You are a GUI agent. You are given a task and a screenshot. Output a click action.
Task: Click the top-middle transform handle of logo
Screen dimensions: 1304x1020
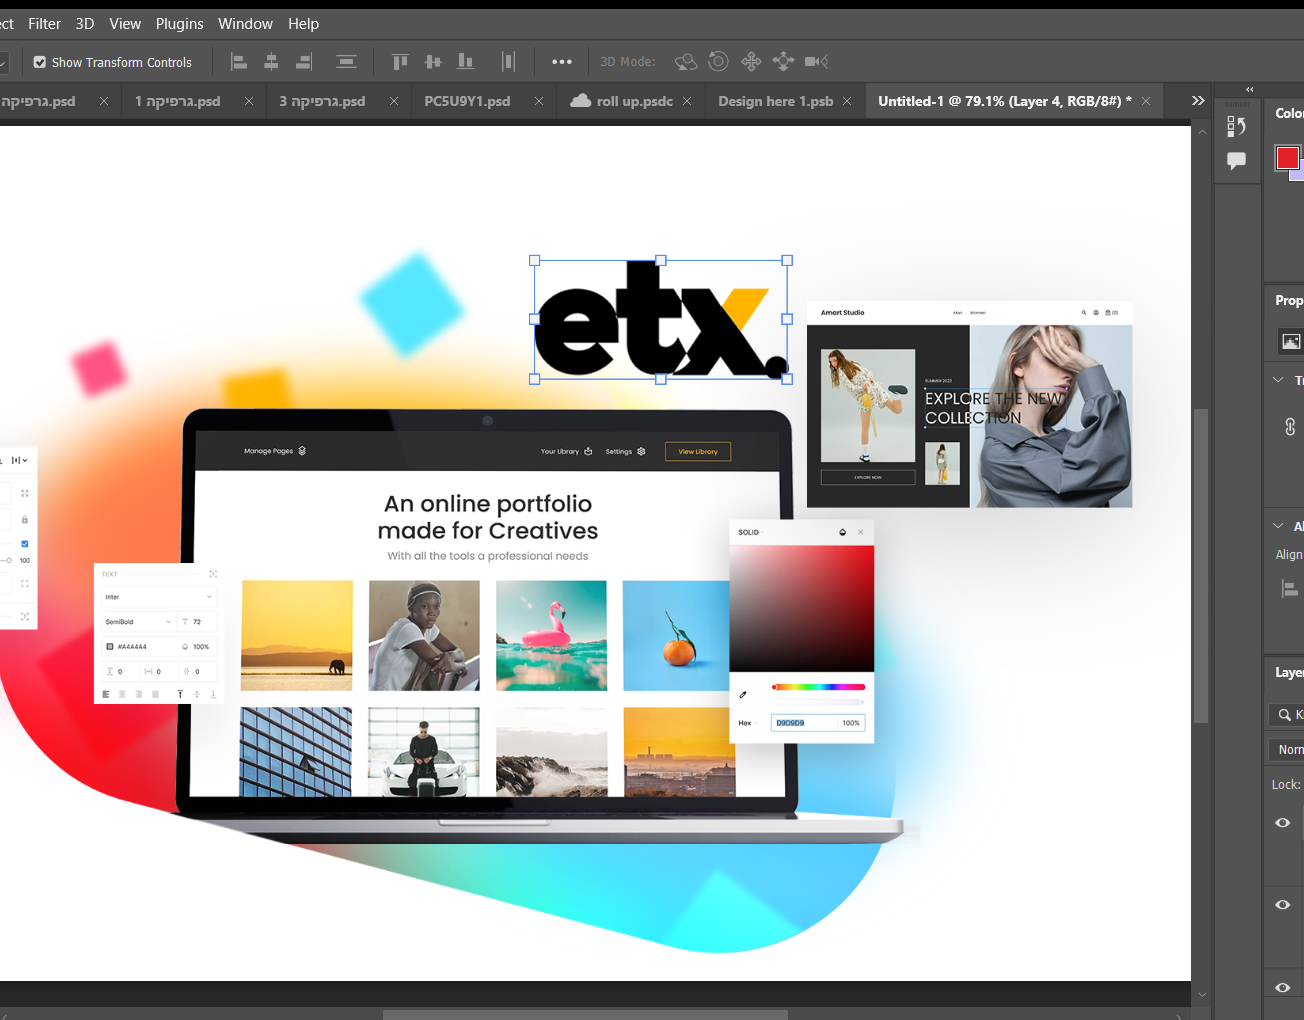(x=661, y=260)
